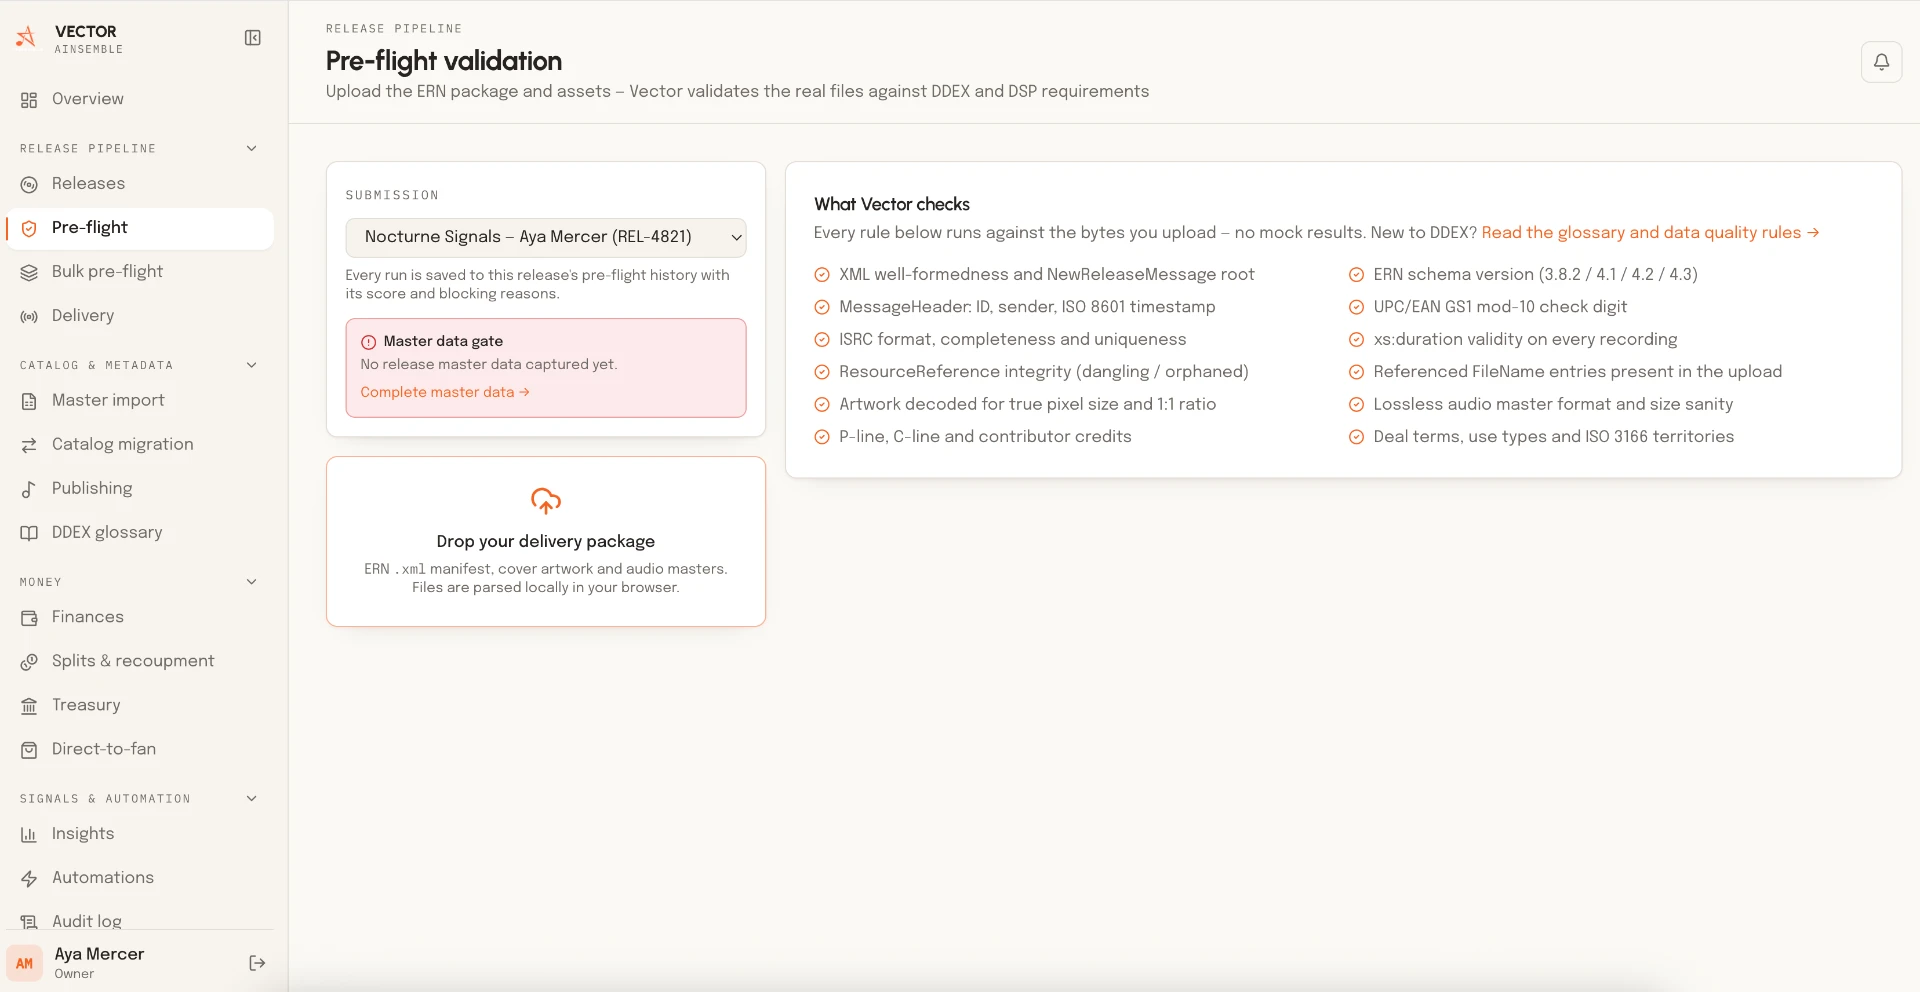The image size is (1920, 992).
Task: Go to Treasury
Action: (140, 705)
